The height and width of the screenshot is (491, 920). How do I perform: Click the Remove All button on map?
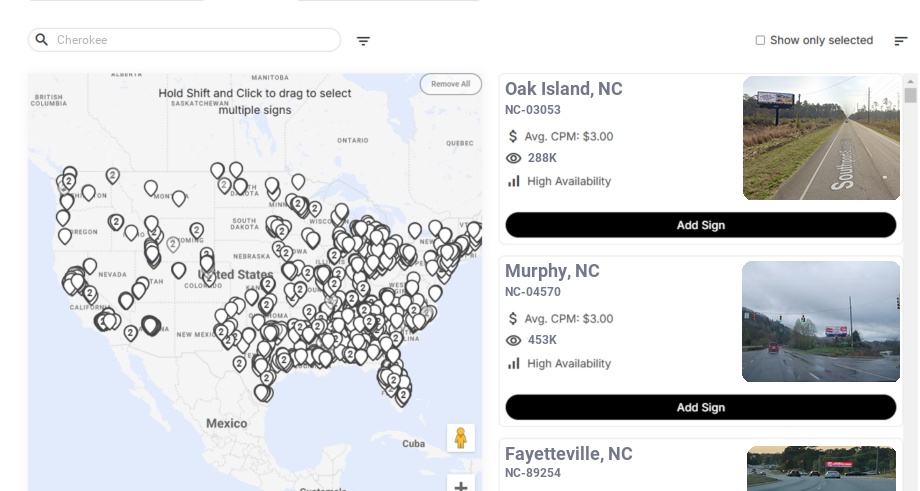(450, 84)
